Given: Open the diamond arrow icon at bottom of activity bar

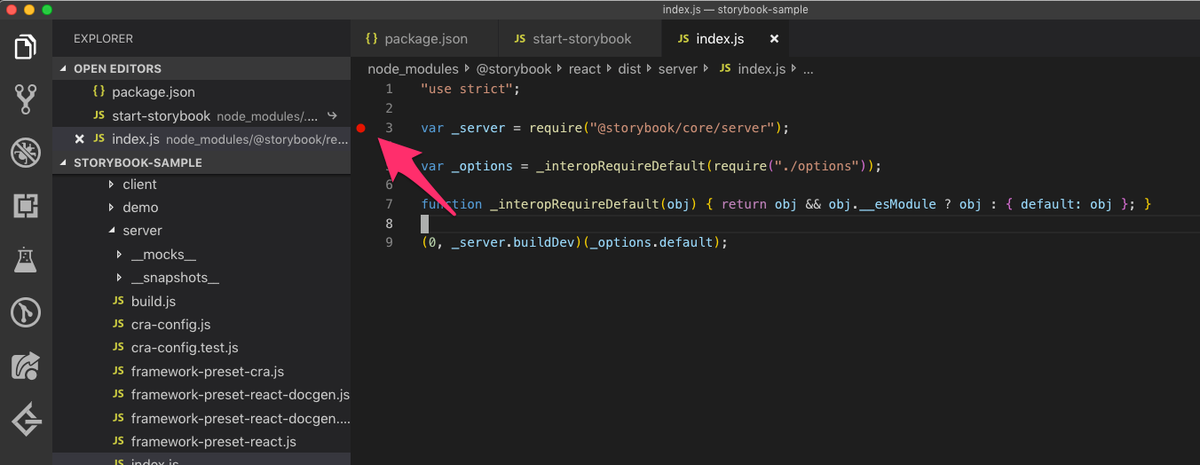Looking at the screenshot, I should [x=25, y=421].
